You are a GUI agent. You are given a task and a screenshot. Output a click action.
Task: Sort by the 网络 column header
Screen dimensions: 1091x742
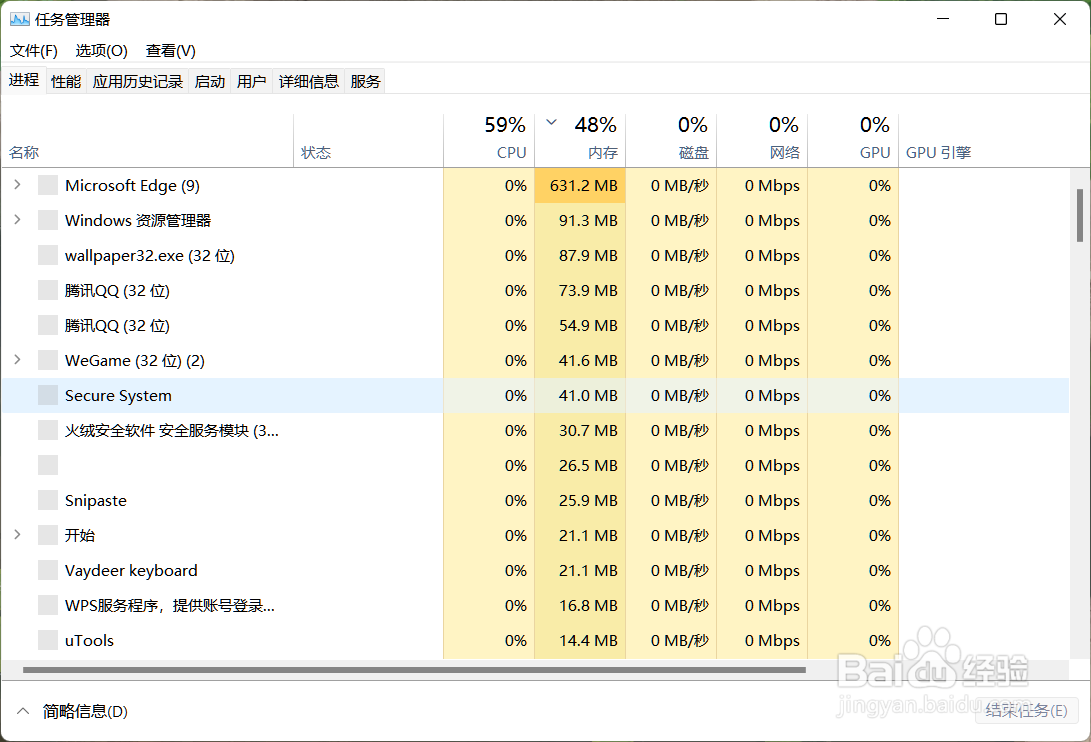[762, 141]
